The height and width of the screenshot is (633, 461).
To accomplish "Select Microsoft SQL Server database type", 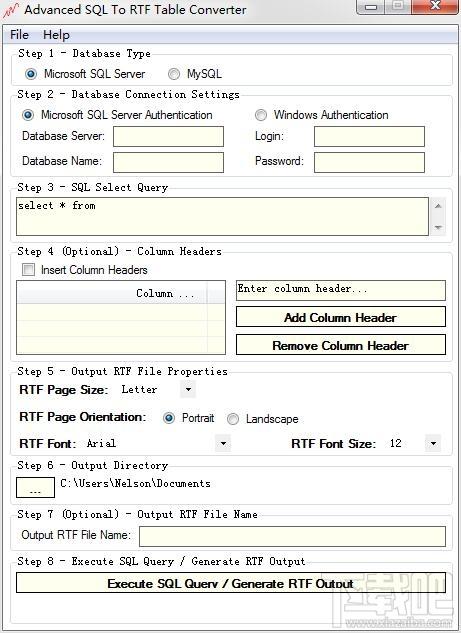I will (31, 74).
